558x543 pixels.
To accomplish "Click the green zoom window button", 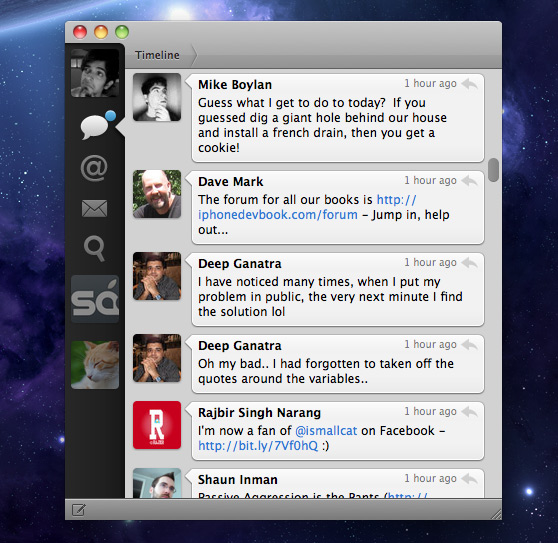I will coord(122,32).
